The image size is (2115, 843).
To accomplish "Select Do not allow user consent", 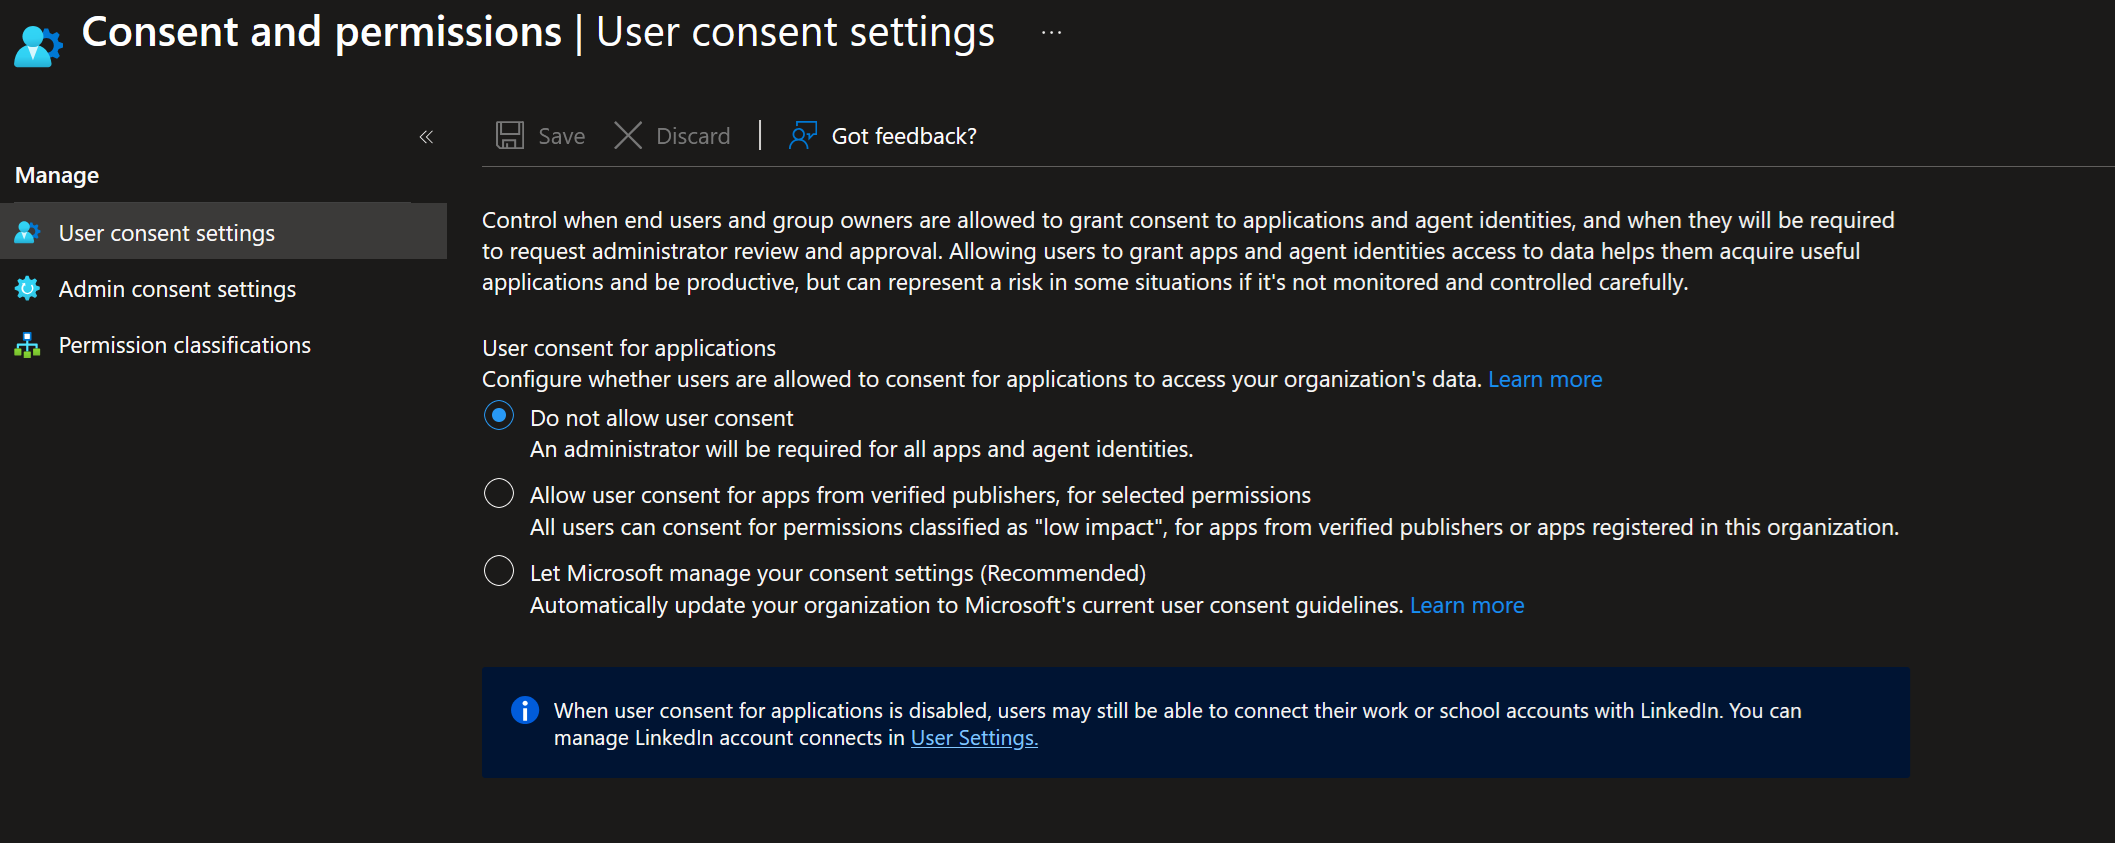I will [499, 416].
